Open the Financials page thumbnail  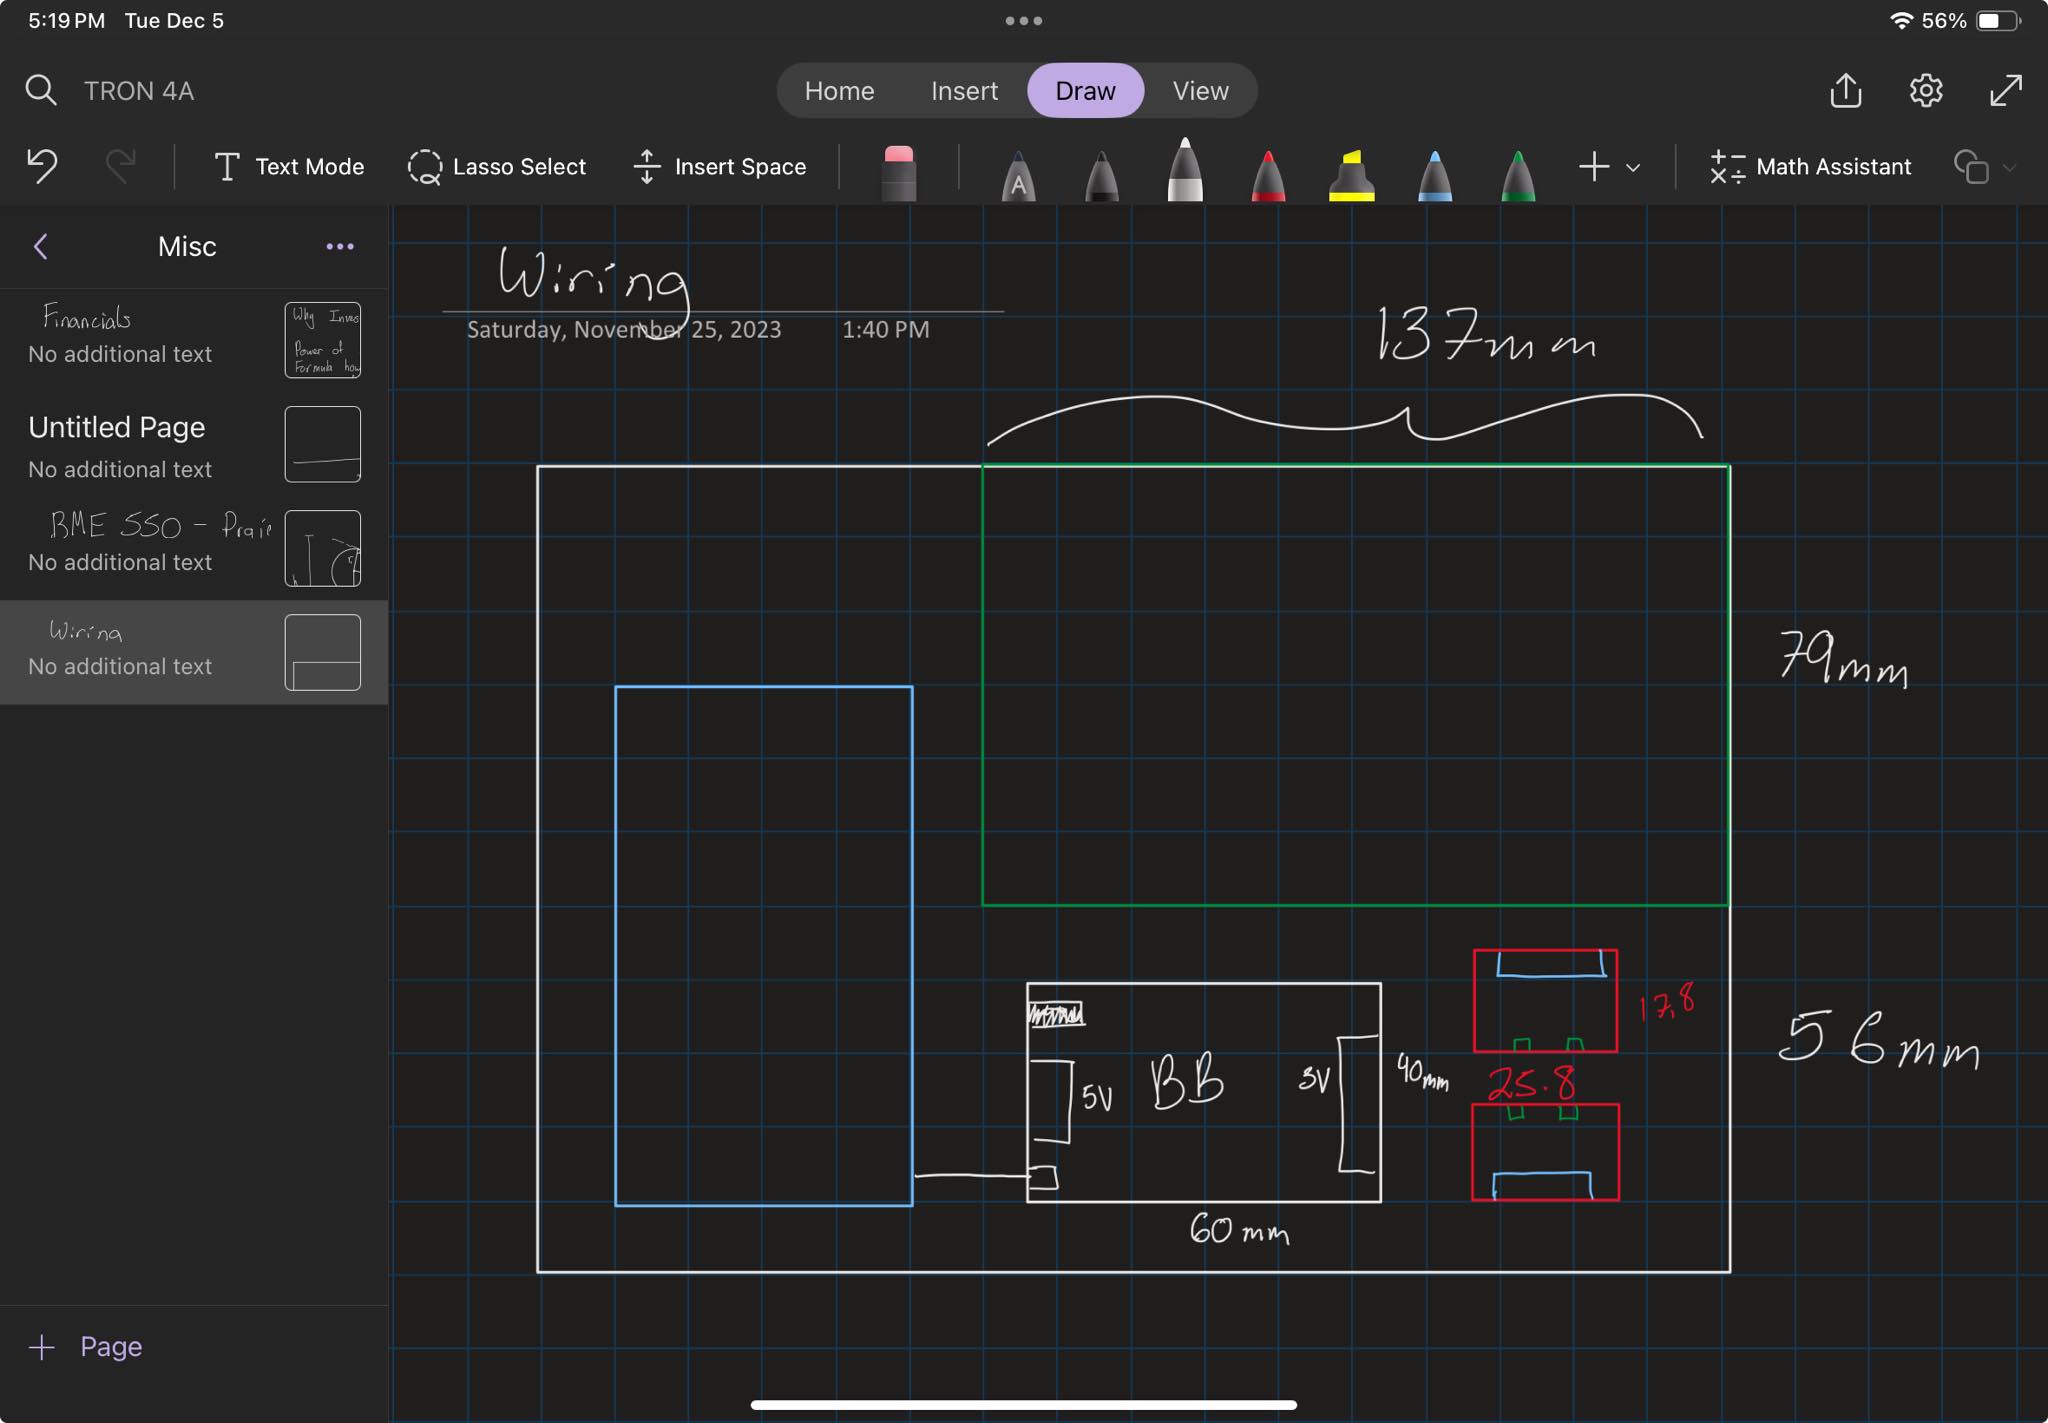pos(322,340)
